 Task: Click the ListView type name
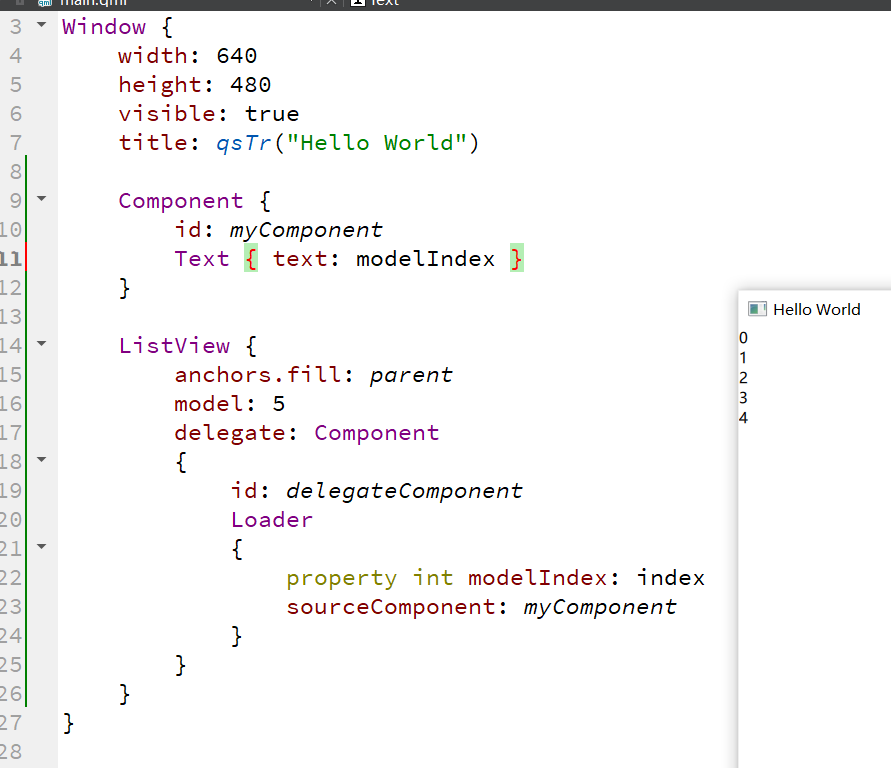tap(174, 345)
